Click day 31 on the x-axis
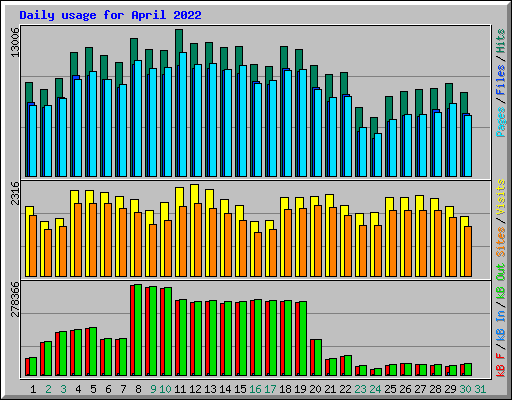The width and height of the screenshot is (512, 400). tap(480, 389)
